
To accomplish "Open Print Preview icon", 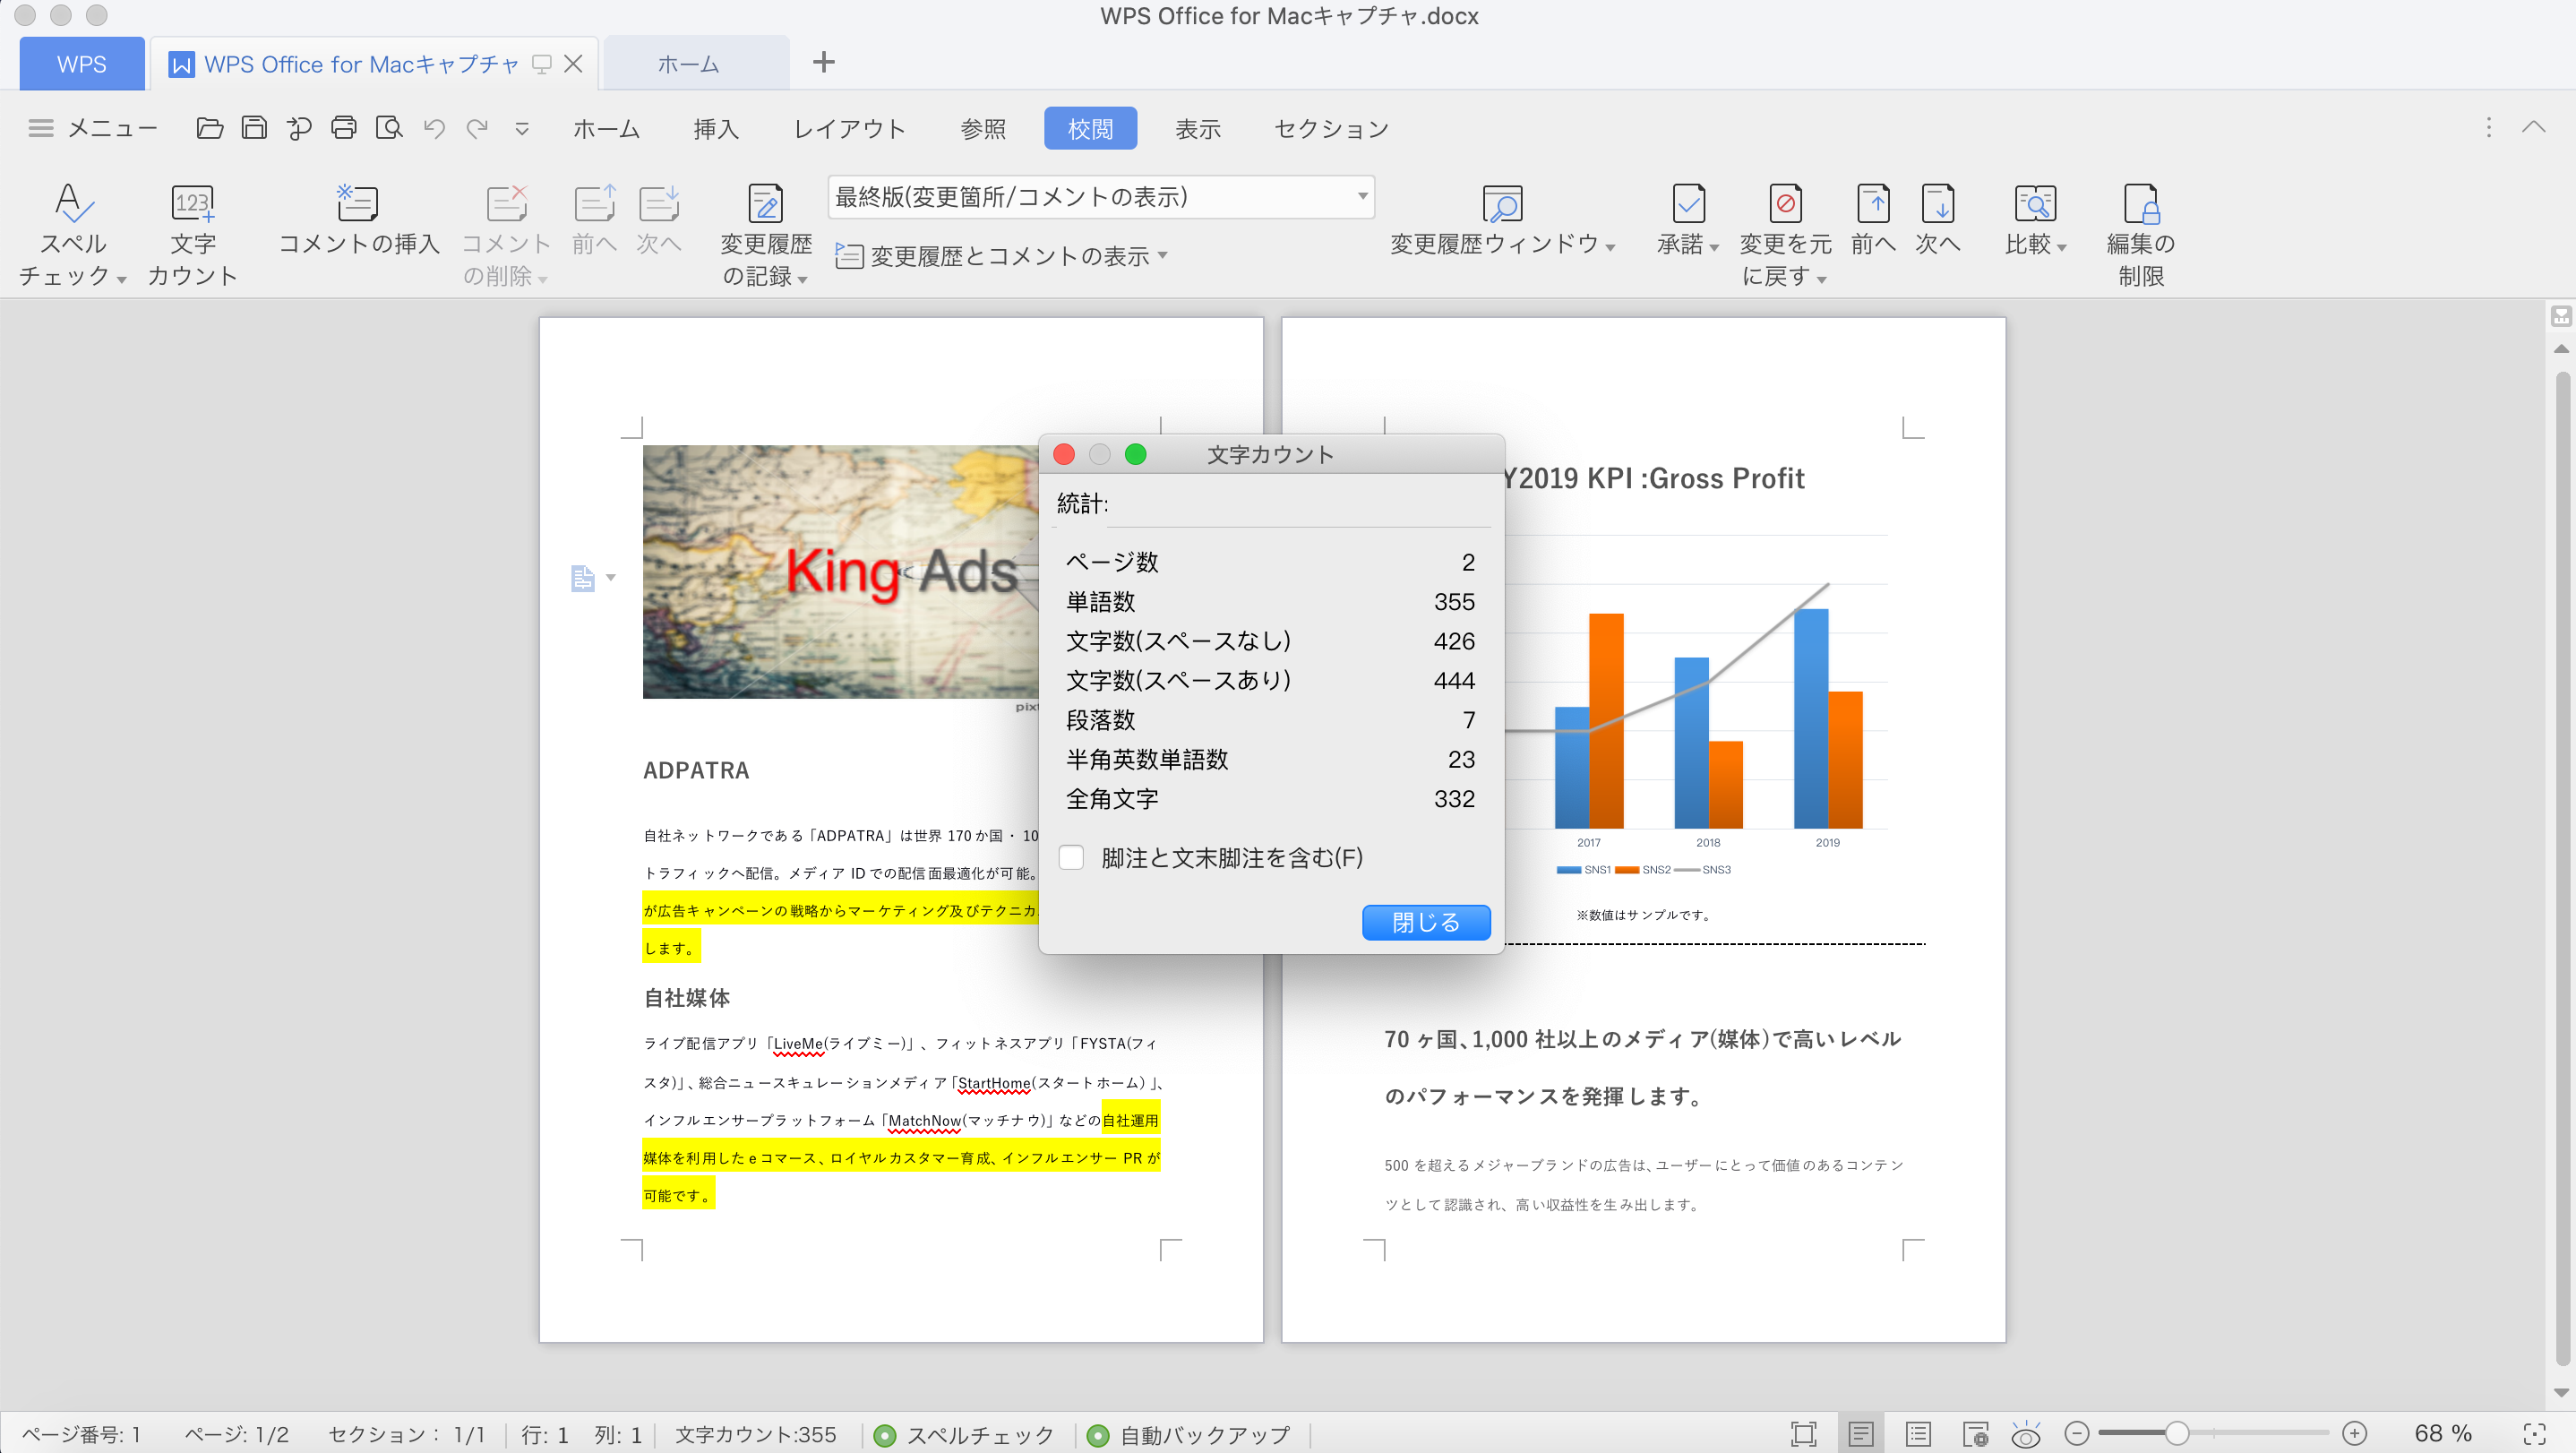I will coord(389,128).
